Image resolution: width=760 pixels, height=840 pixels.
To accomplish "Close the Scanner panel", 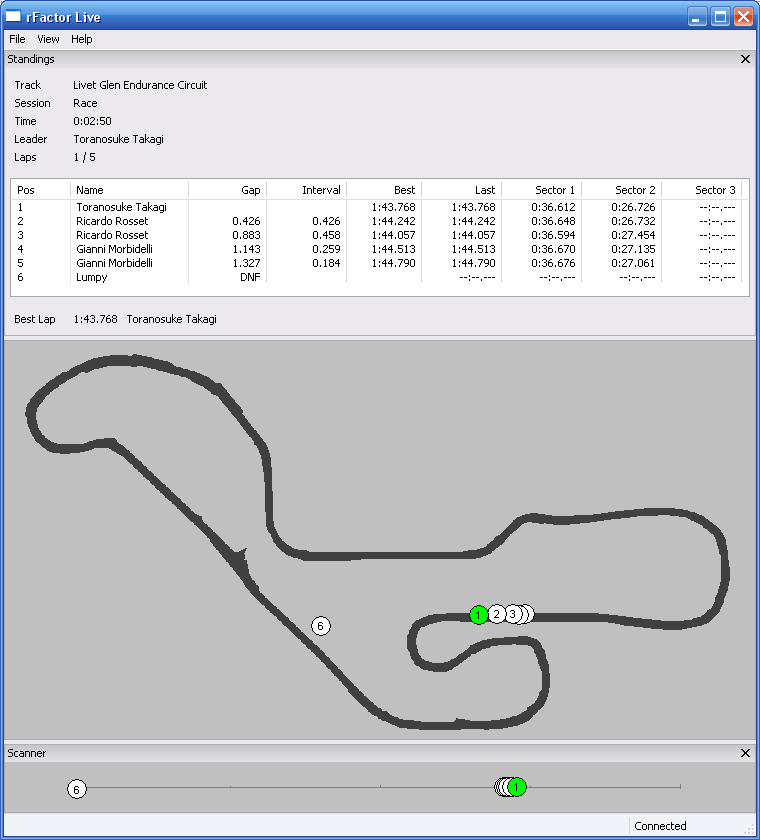I will (x=745, y=753).
